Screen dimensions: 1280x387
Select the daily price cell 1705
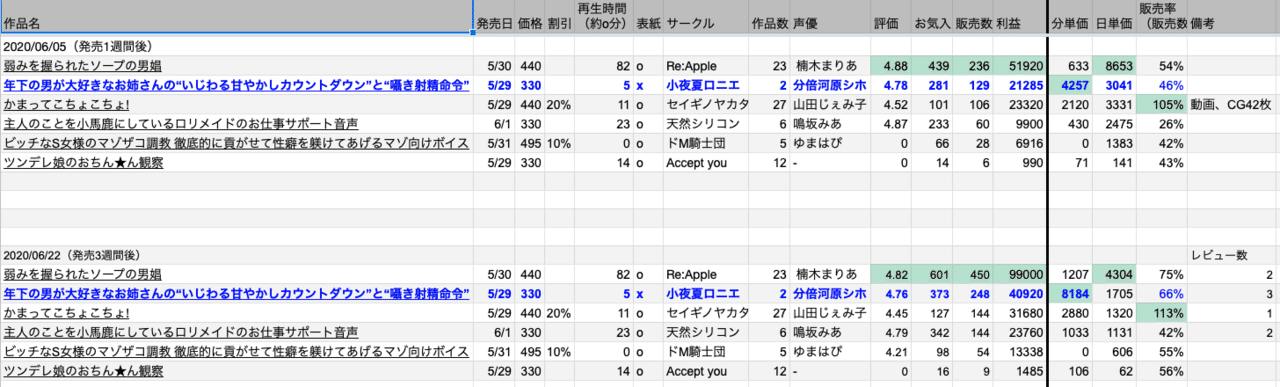(x=1114, y=293)
